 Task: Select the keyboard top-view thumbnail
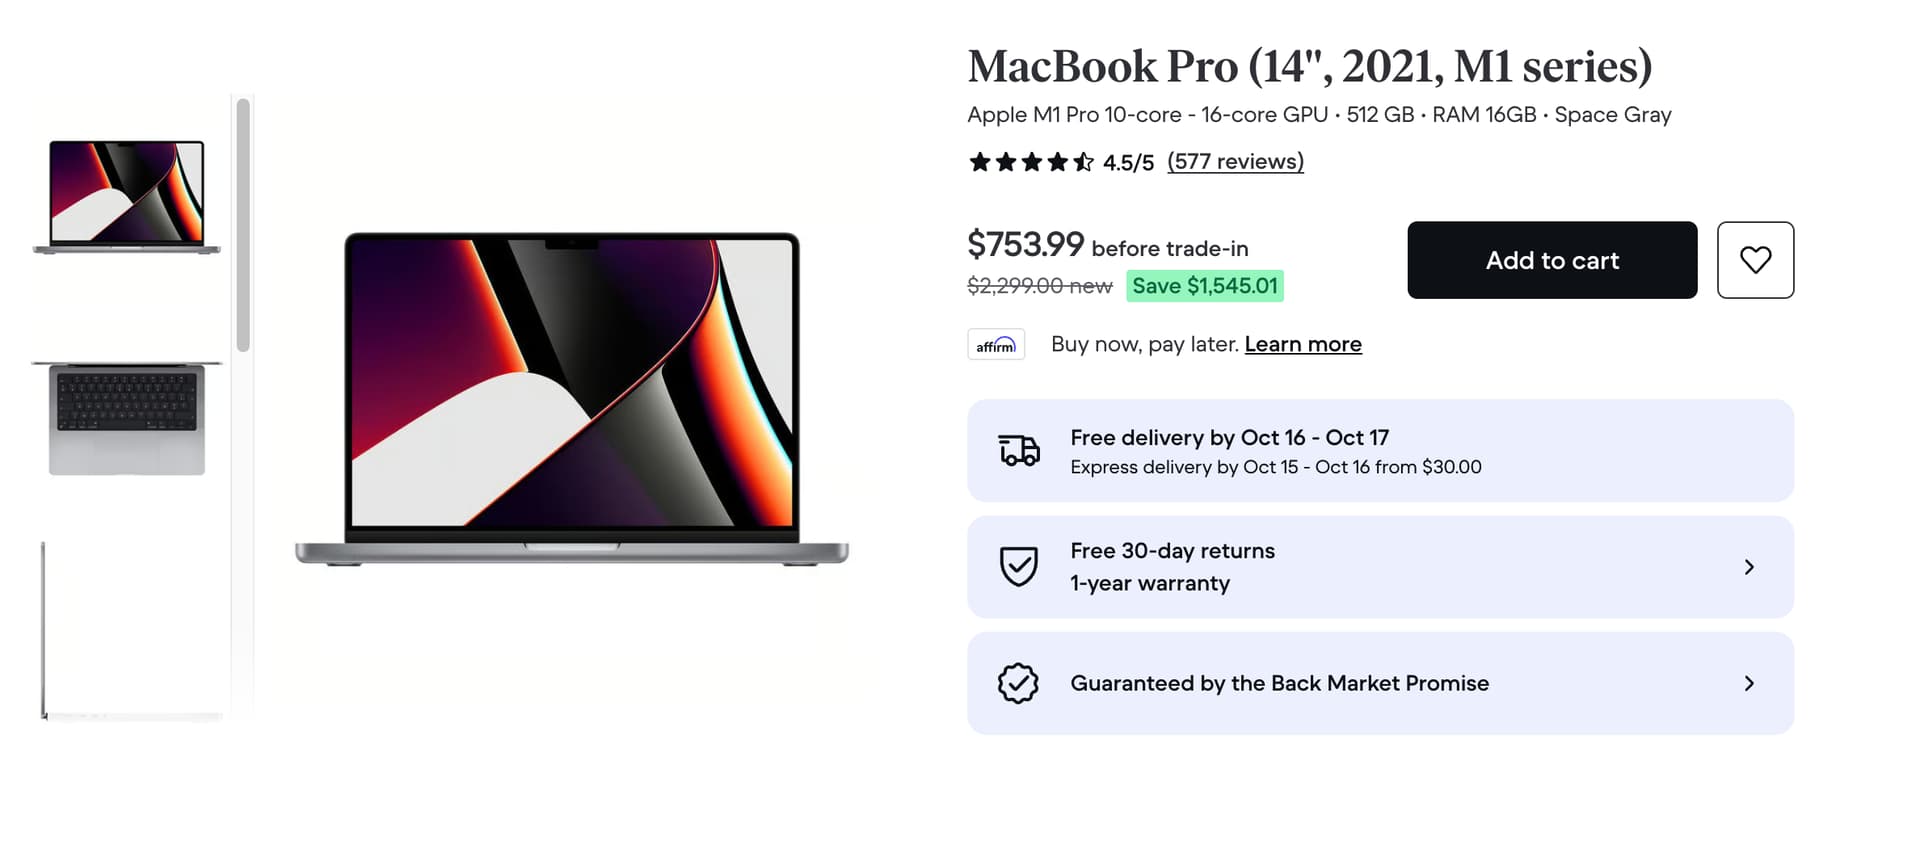click(x=127, y=418)
